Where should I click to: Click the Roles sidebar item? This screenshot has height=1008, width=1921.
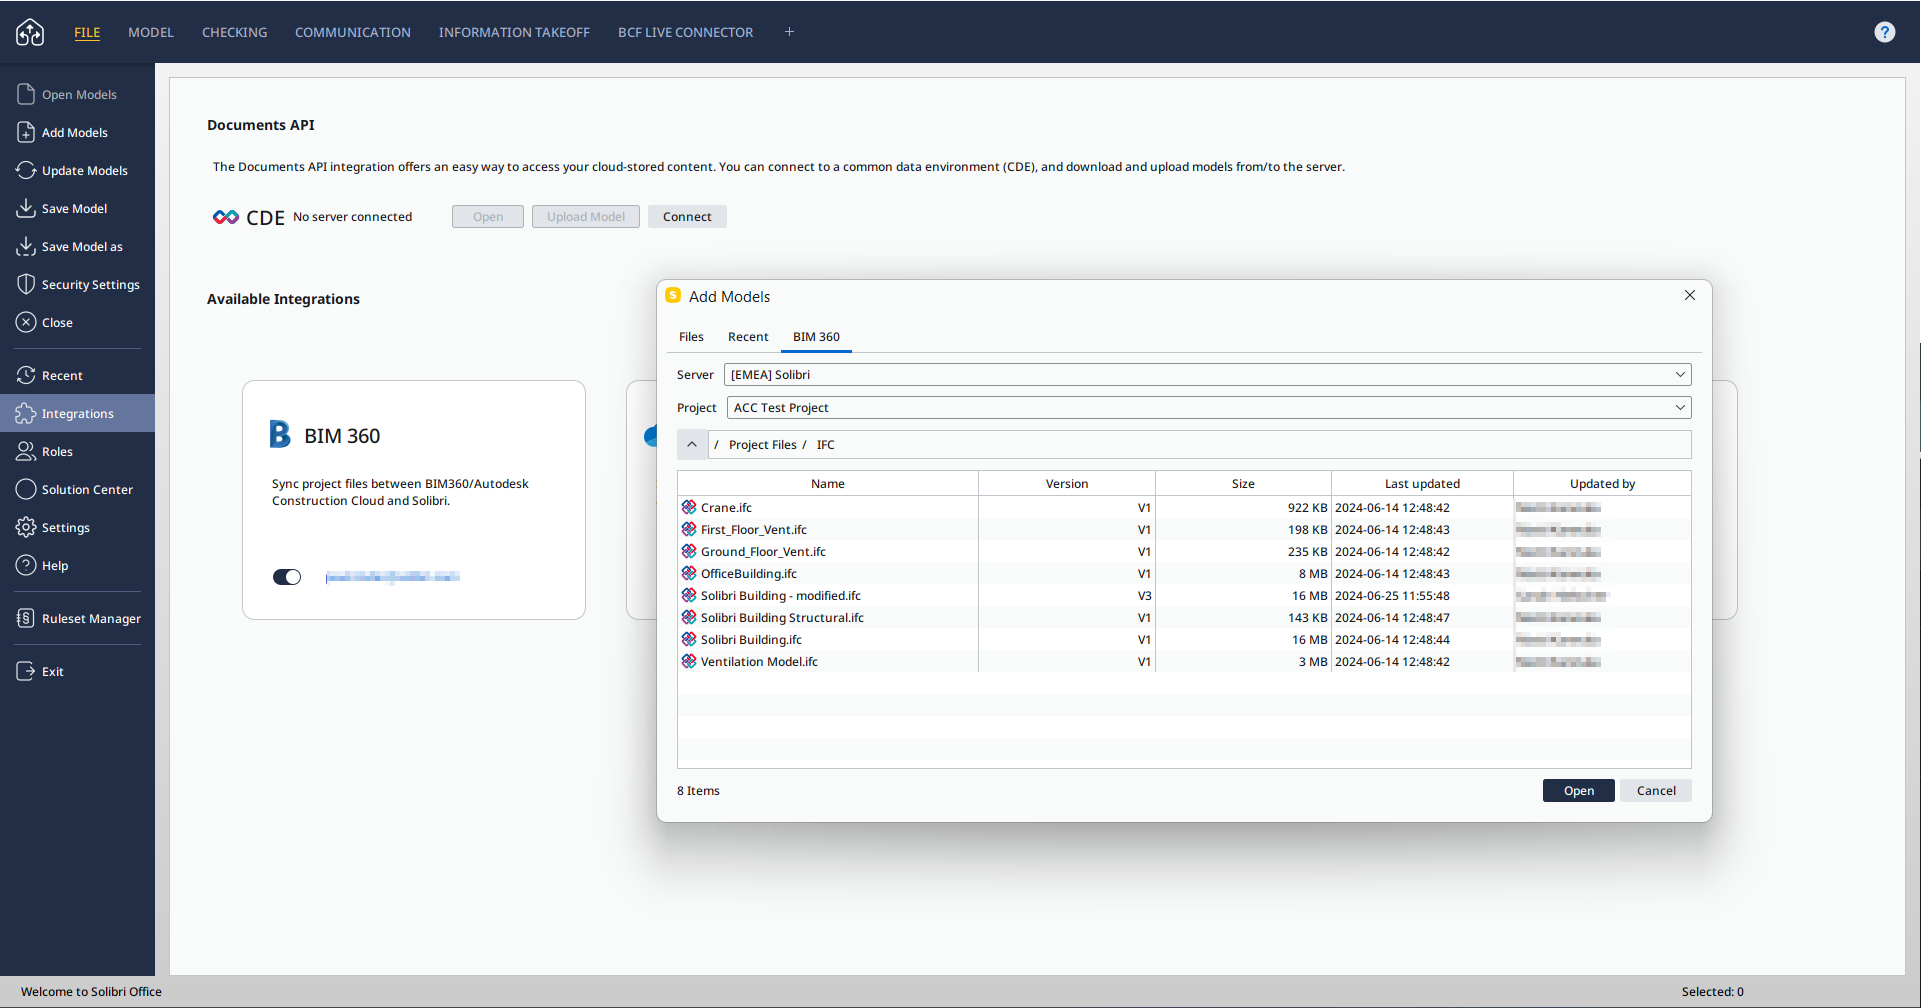[x=57, y=452]
